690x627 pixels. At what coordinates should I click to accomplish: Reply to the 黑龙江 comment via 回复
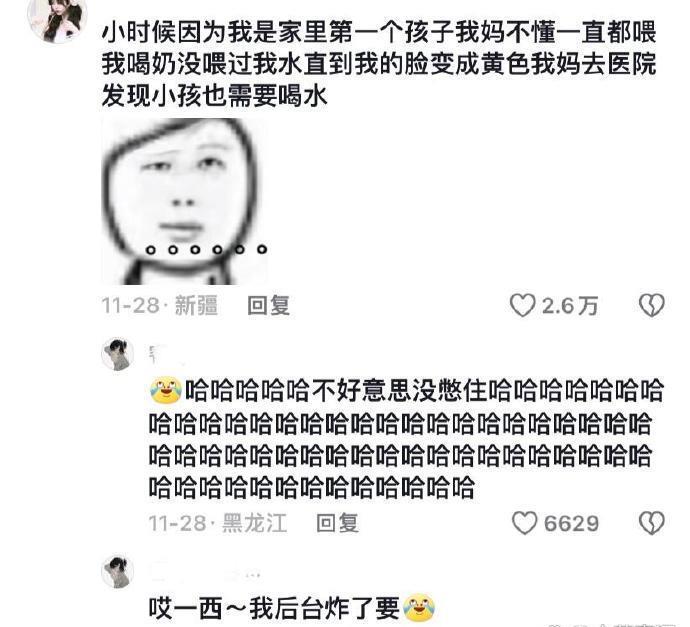coord(338,523)
